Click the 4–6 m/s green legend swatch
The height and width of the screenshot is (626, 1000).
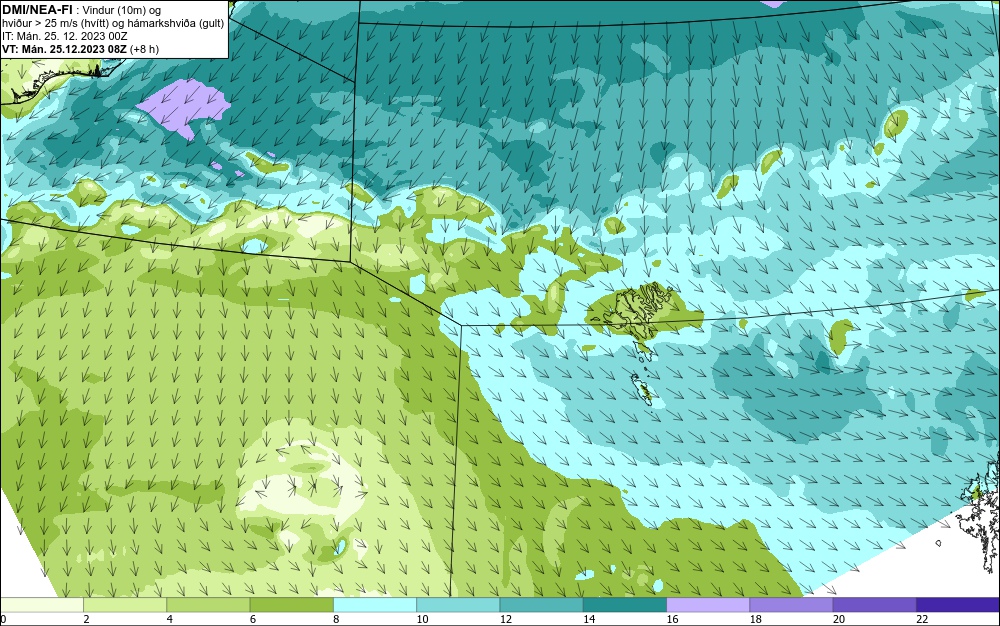click(208, 604)
